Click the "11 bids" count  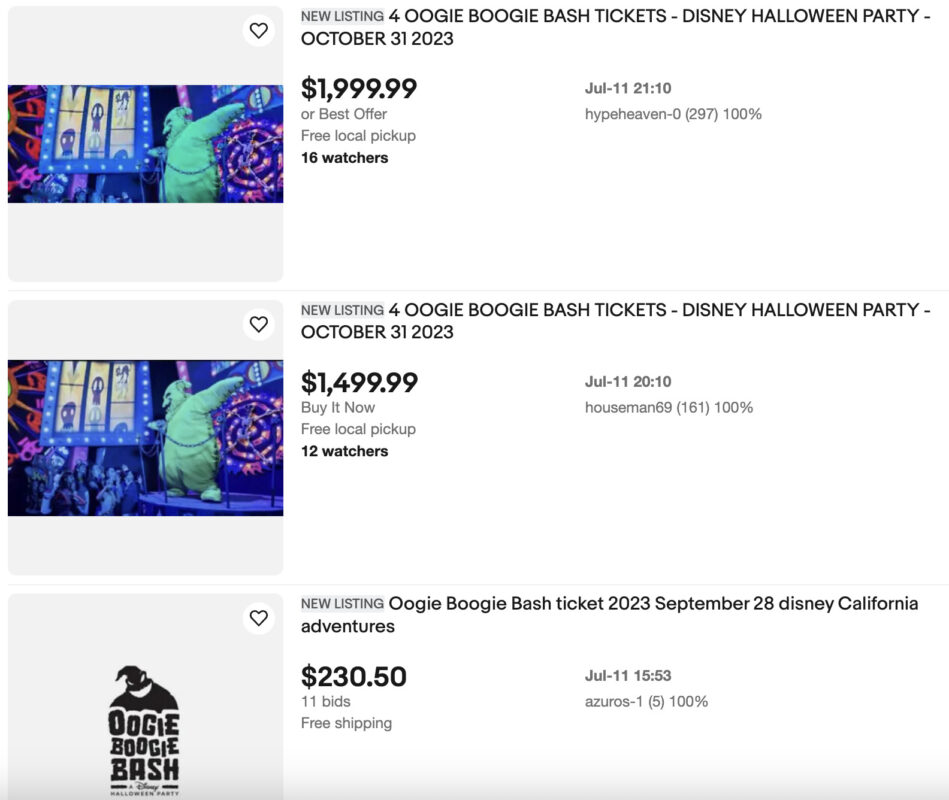click(x=326, y=702)
